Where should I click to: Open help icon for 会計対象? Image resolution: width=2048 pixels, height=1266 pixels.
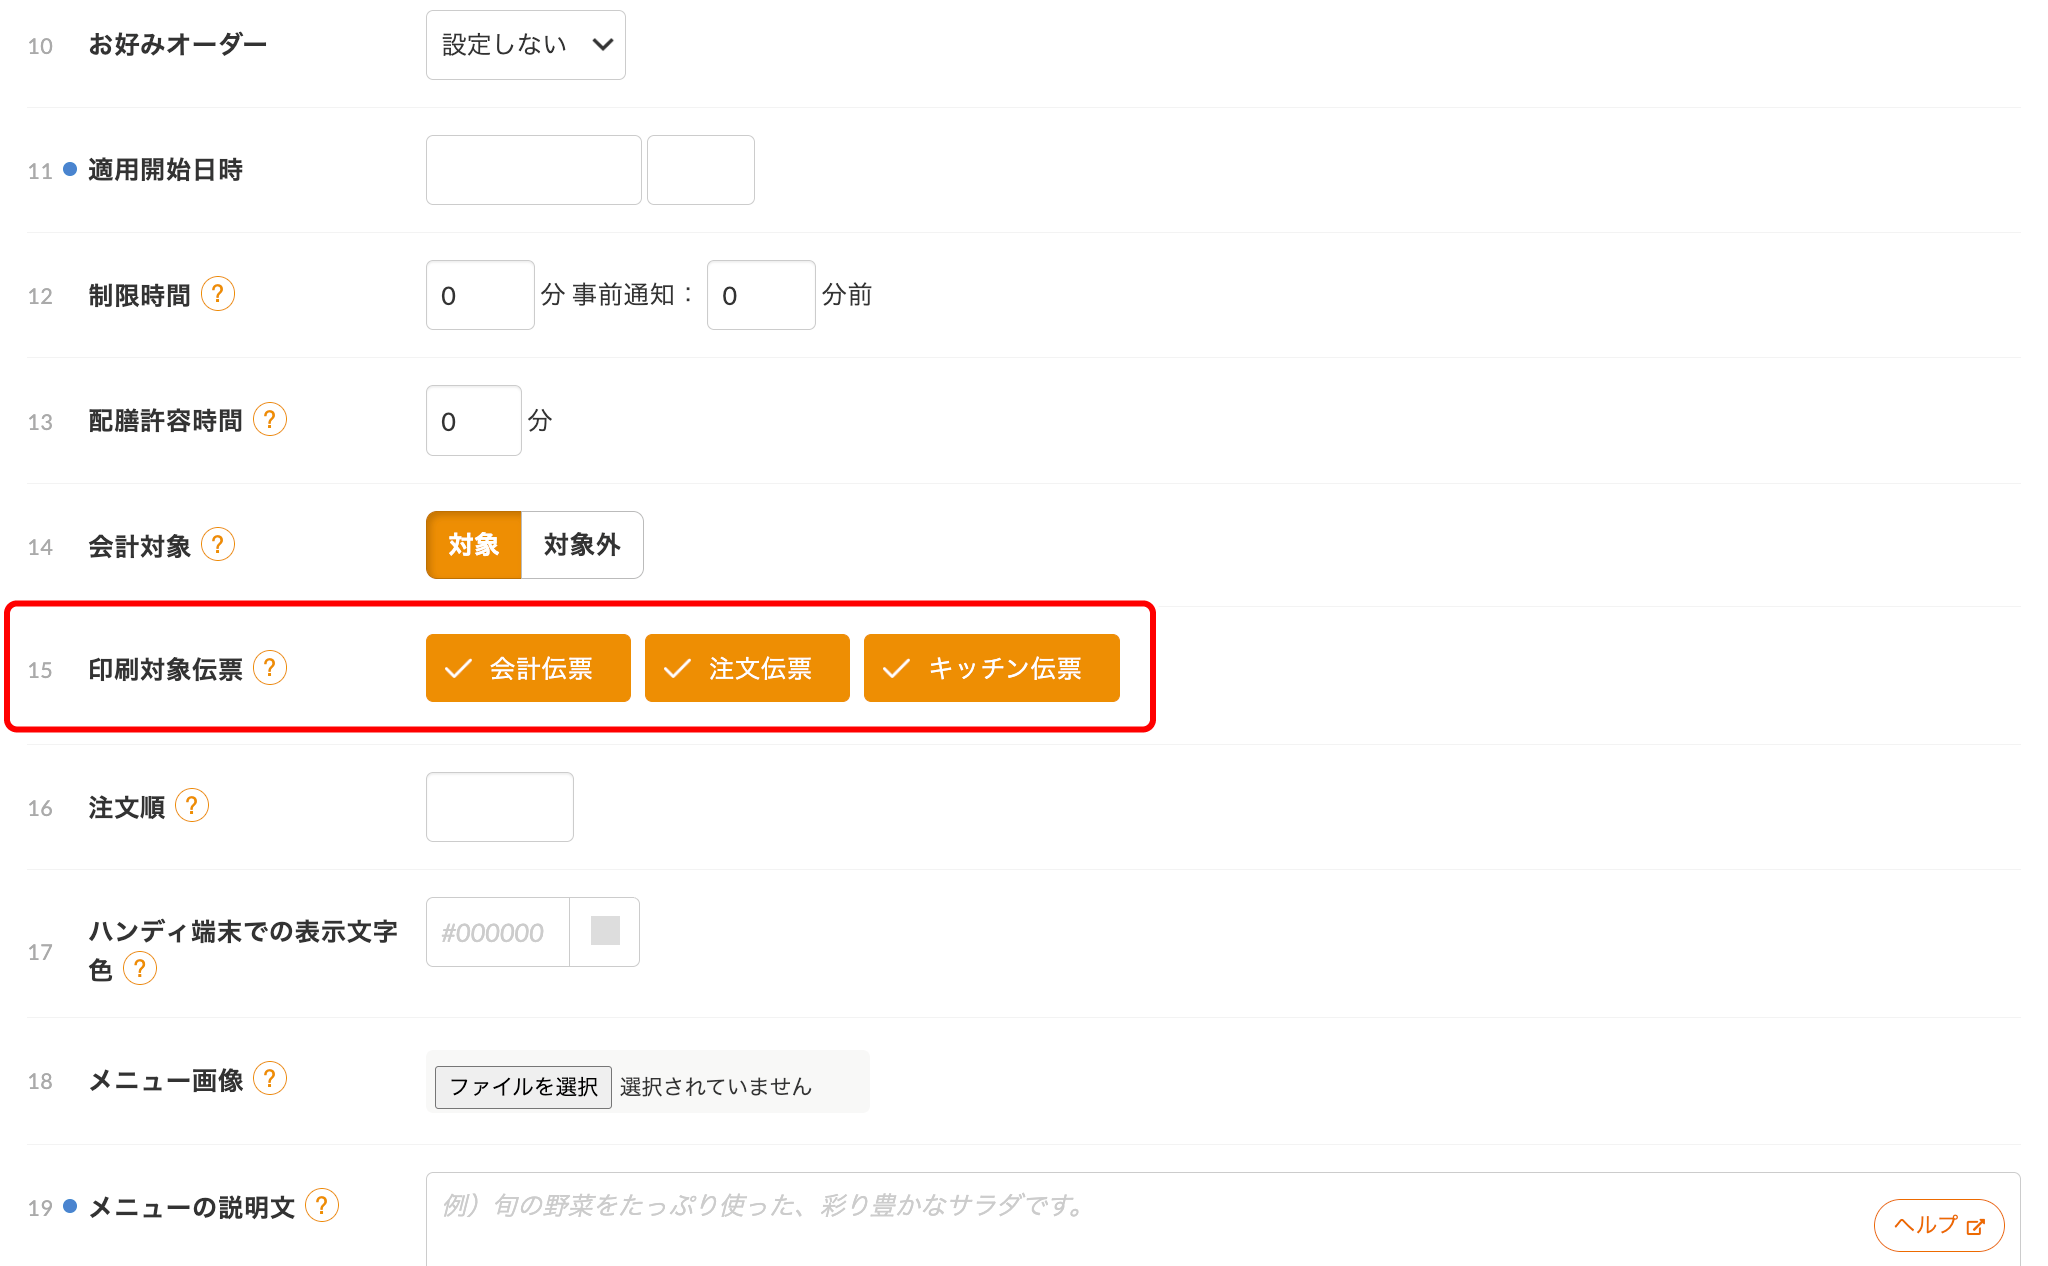pyautogui.click(x=218, y=545)
